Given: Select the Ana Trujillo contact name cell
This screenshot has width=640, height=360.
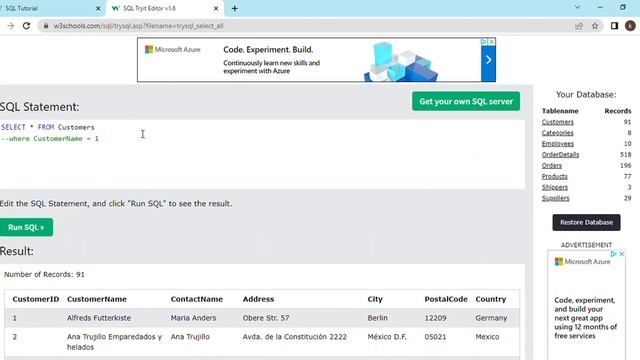Looking at the screenshot, I should point(190,337).
